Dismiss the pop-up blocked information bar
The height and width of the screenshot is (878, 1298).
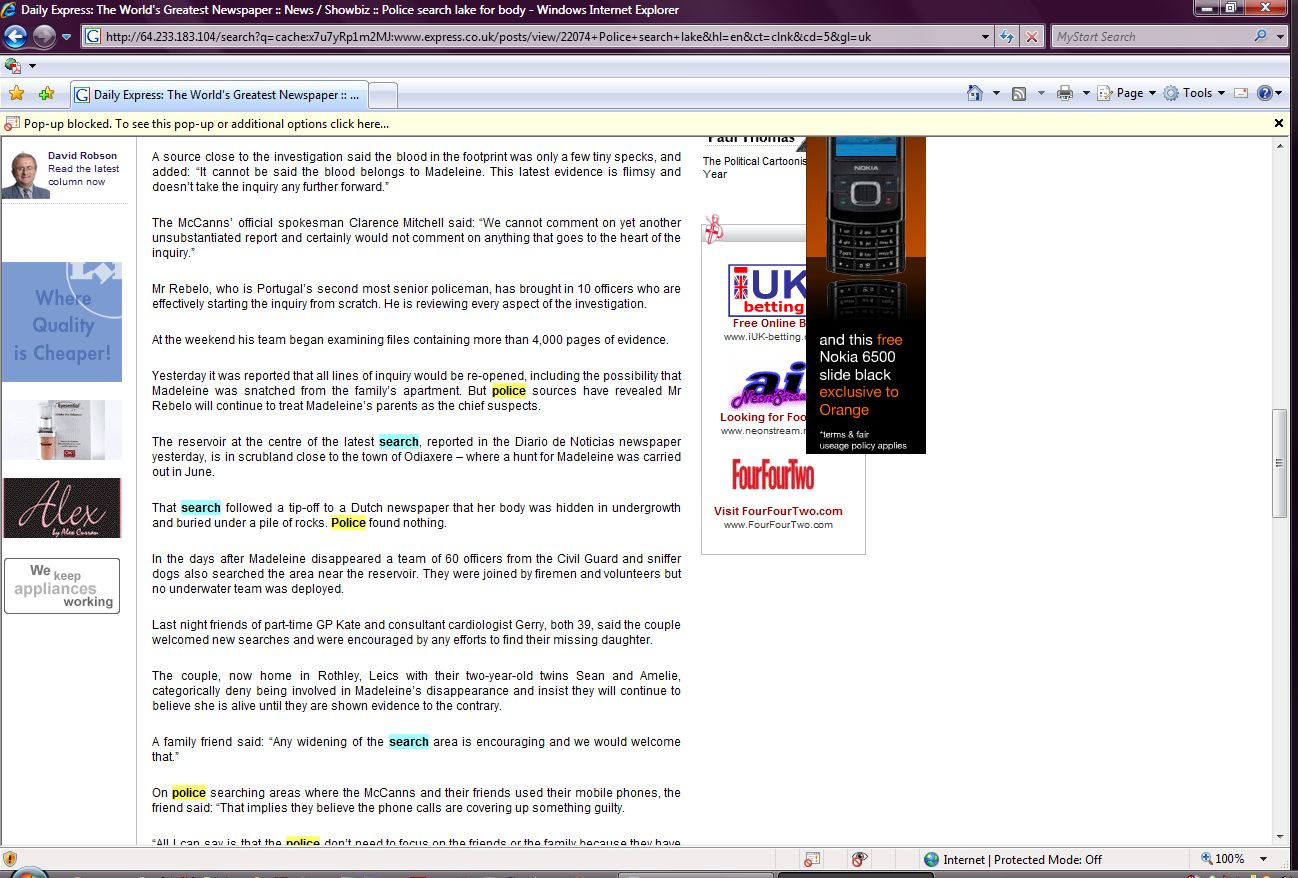1278,123
